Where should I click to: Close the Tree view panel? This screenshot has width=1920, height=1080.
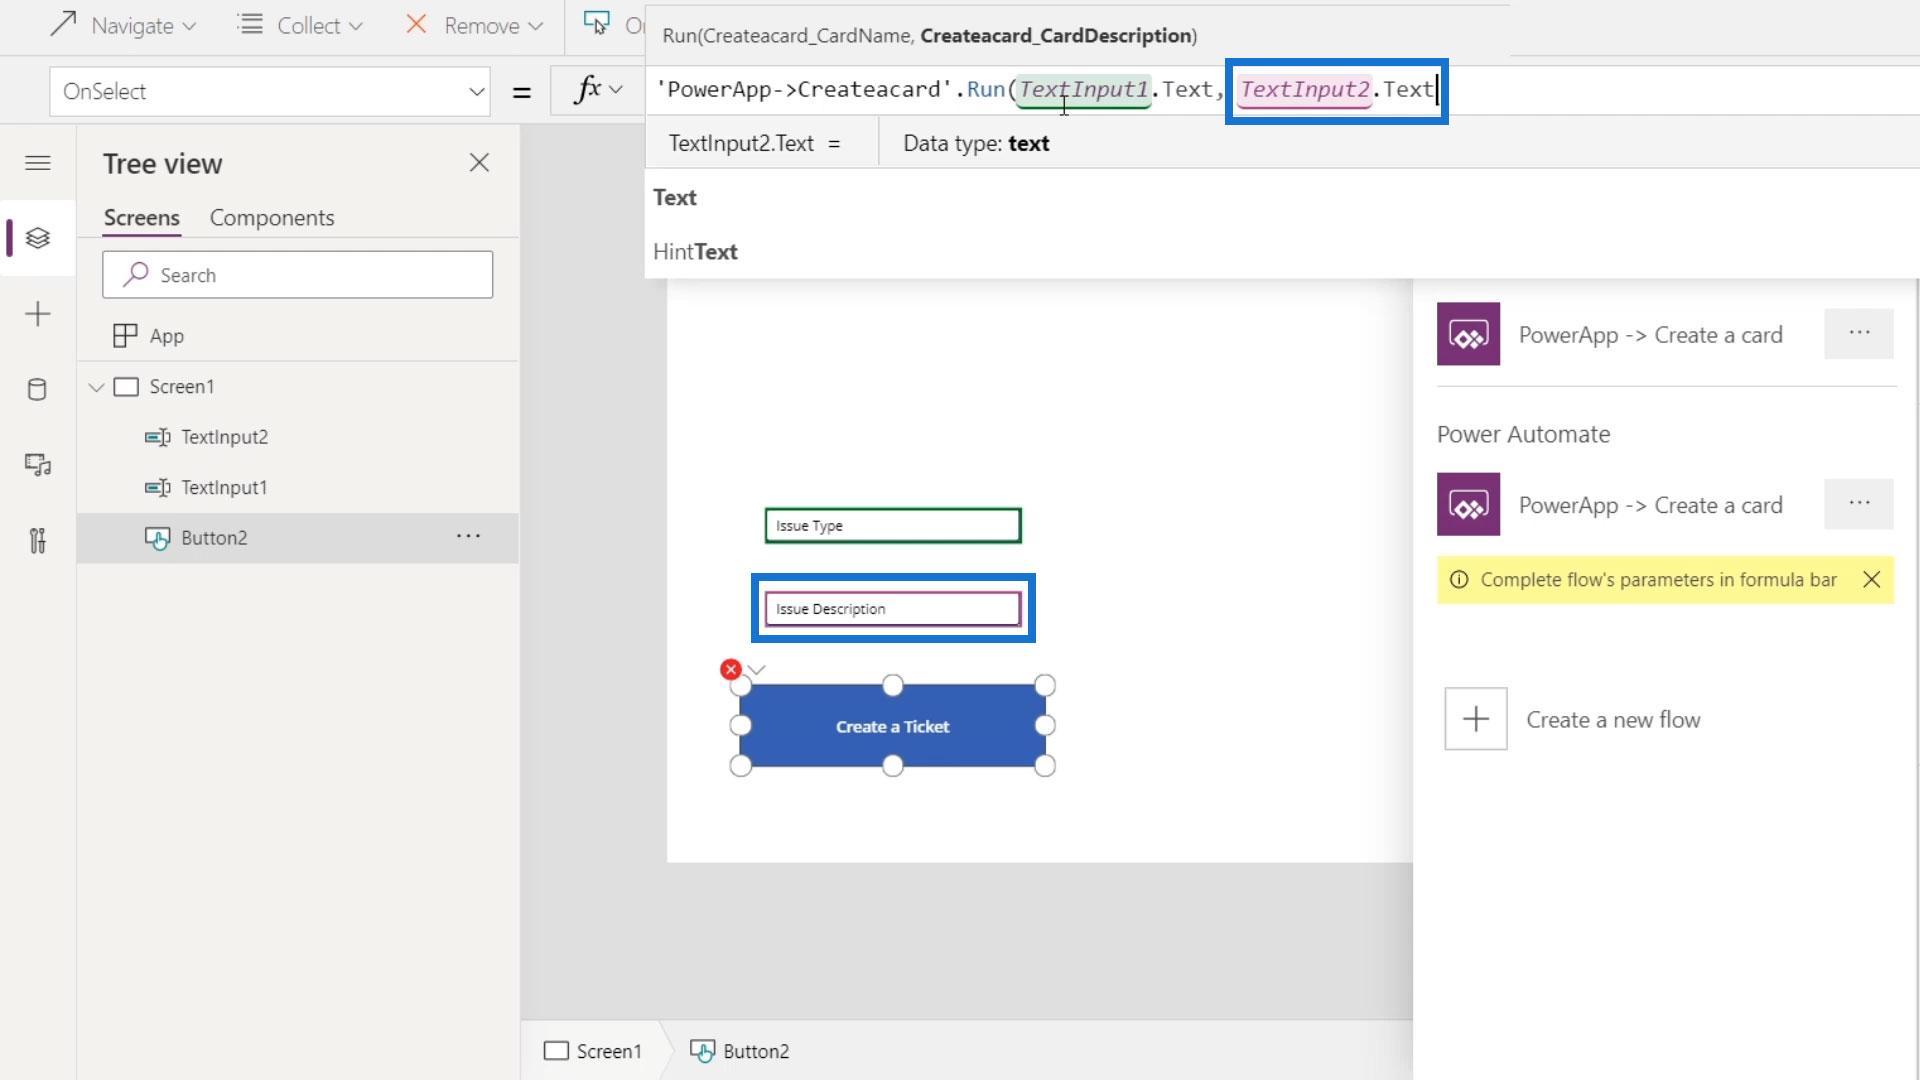click(x=479, y=163)
